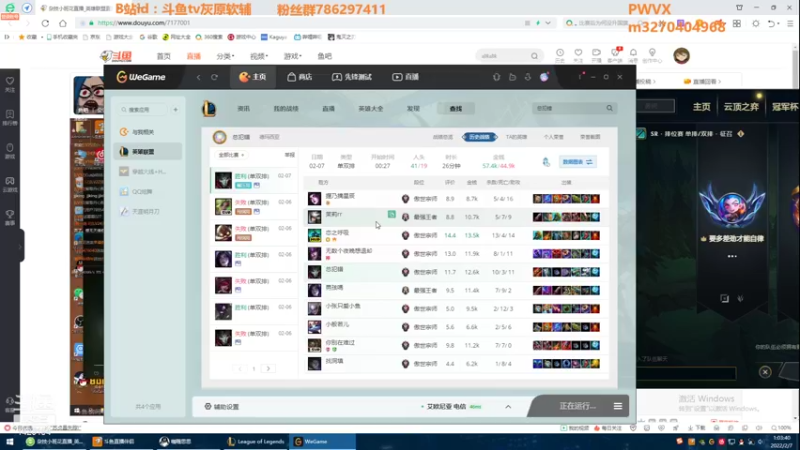Click the summoner search input field
Viewport: 800px width, 450px height.
[568, 108]
